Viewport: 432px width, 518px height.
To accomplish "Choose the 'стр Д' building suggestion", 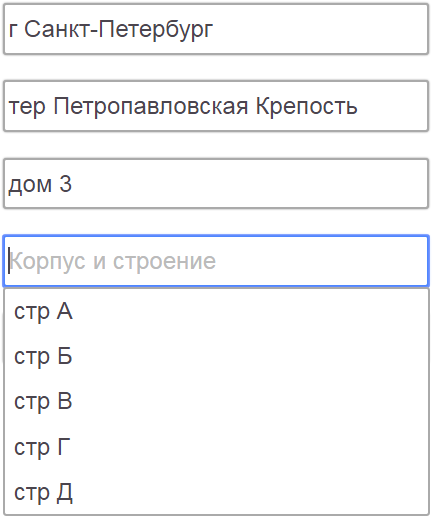I will click(x=216, y=492).
